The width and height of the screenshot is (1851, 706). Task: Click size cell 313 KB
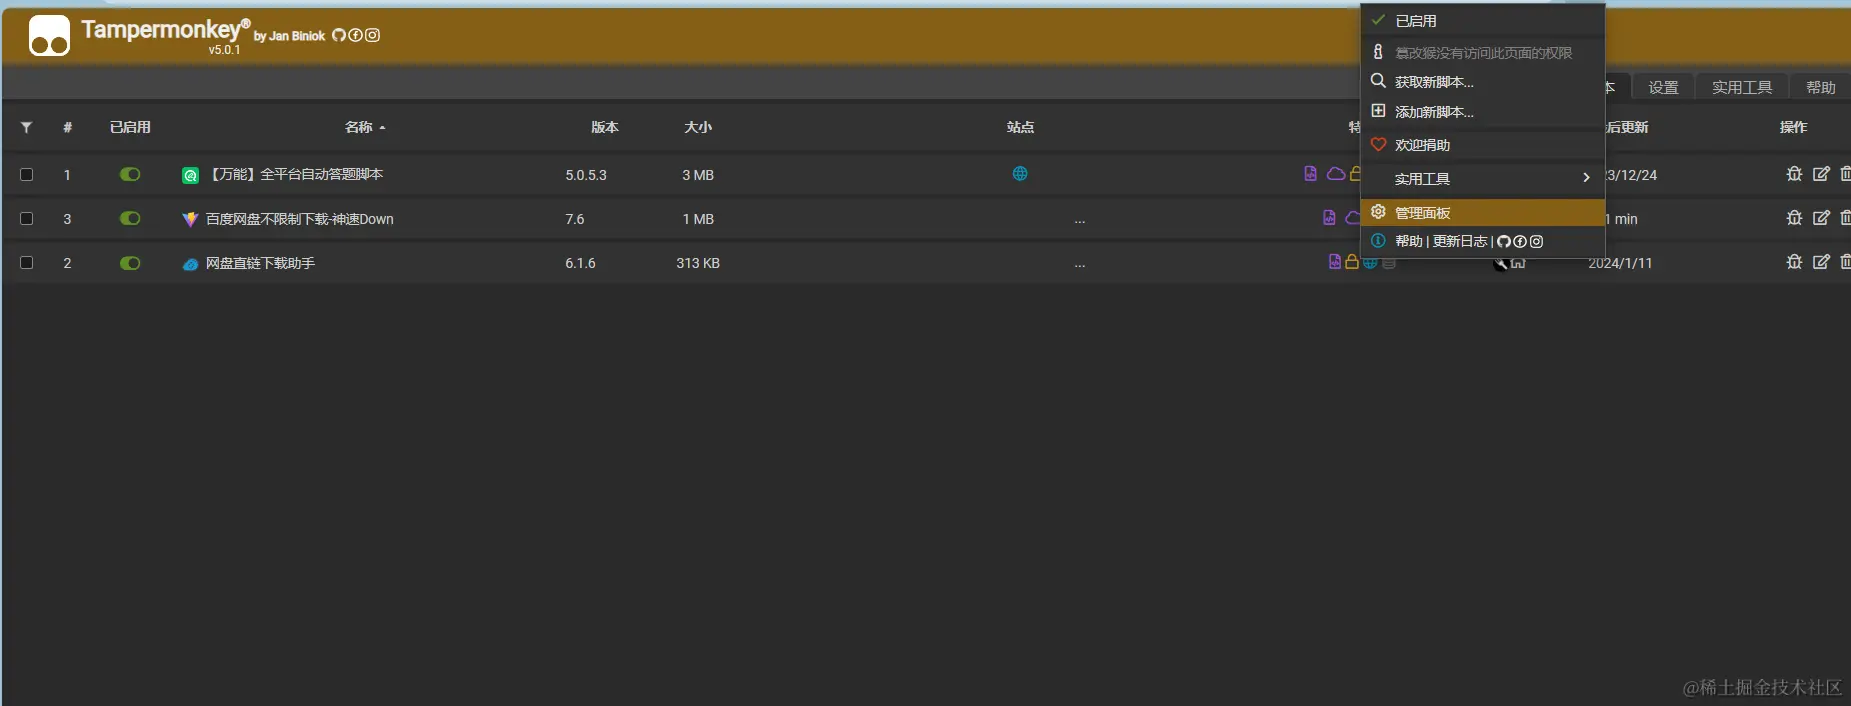coord(698,263)
